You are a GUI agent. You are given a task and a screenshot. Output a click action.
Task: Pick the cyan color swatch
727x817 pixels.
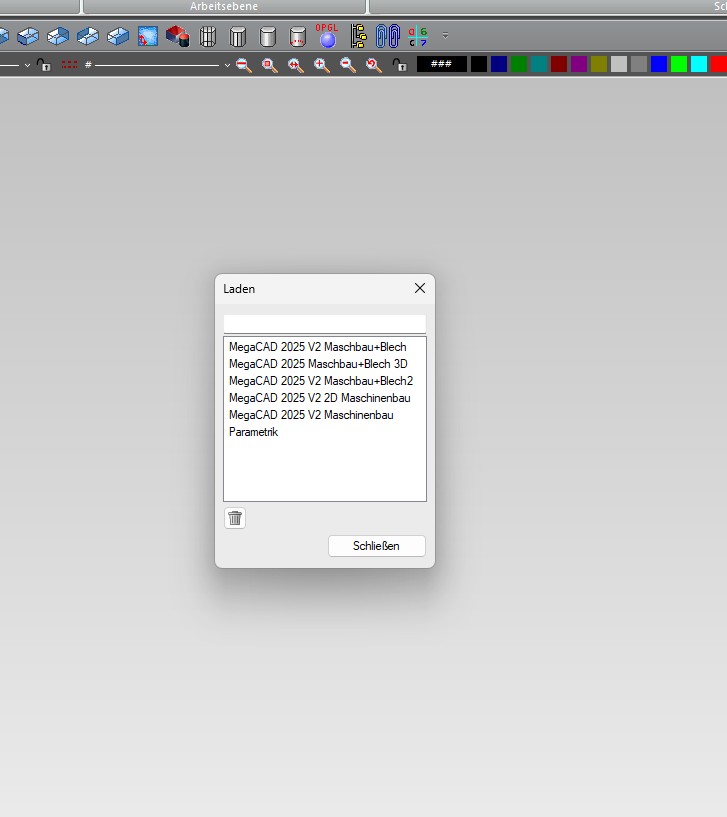(699, 64)
